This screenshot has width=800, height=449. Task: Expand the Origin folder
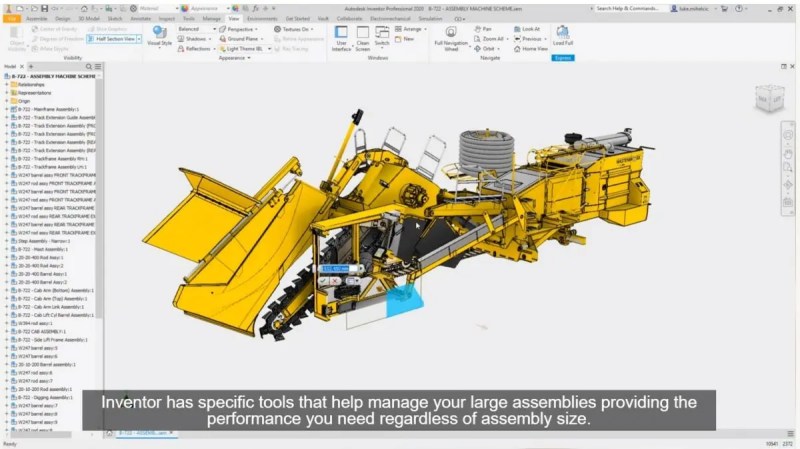point(7,101)
